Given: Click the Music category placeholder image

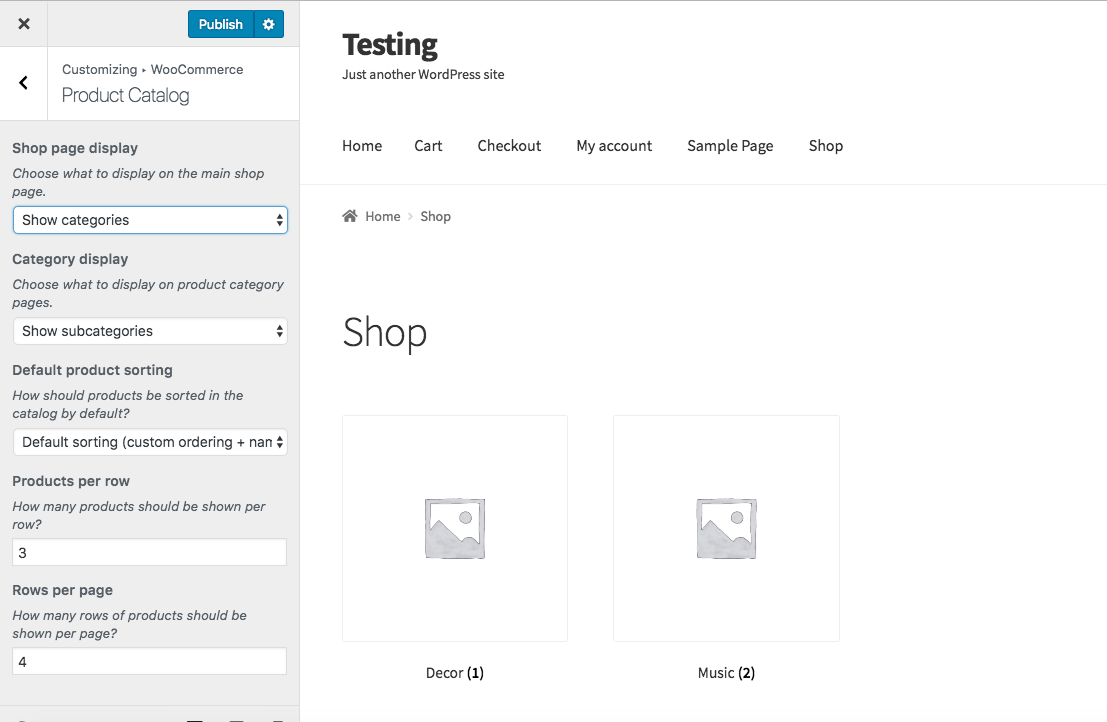Looking at the screenshot, I should pos(726,528).
